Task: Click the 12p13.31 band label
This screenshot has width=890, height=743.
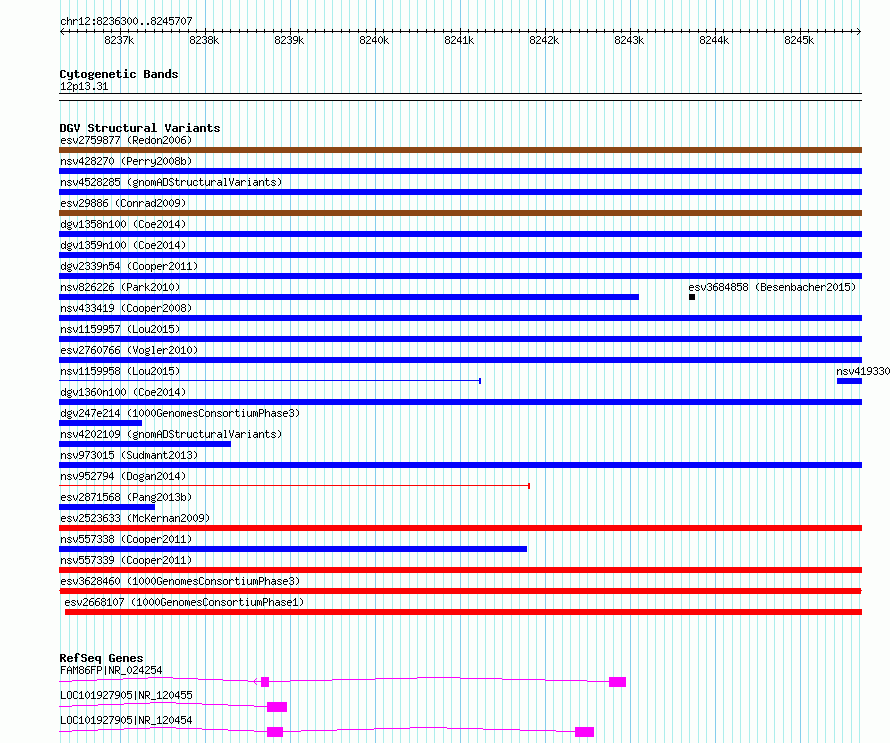Action: [x=84, y=86]
